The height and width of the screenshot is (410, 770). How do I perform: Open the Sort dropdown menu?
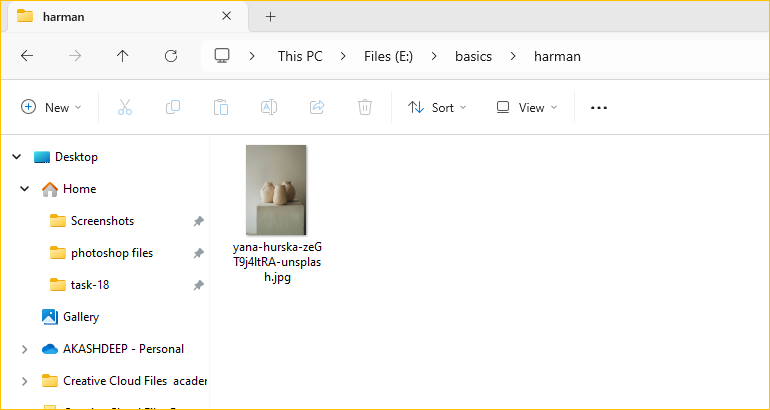click(x=437, y=108)
